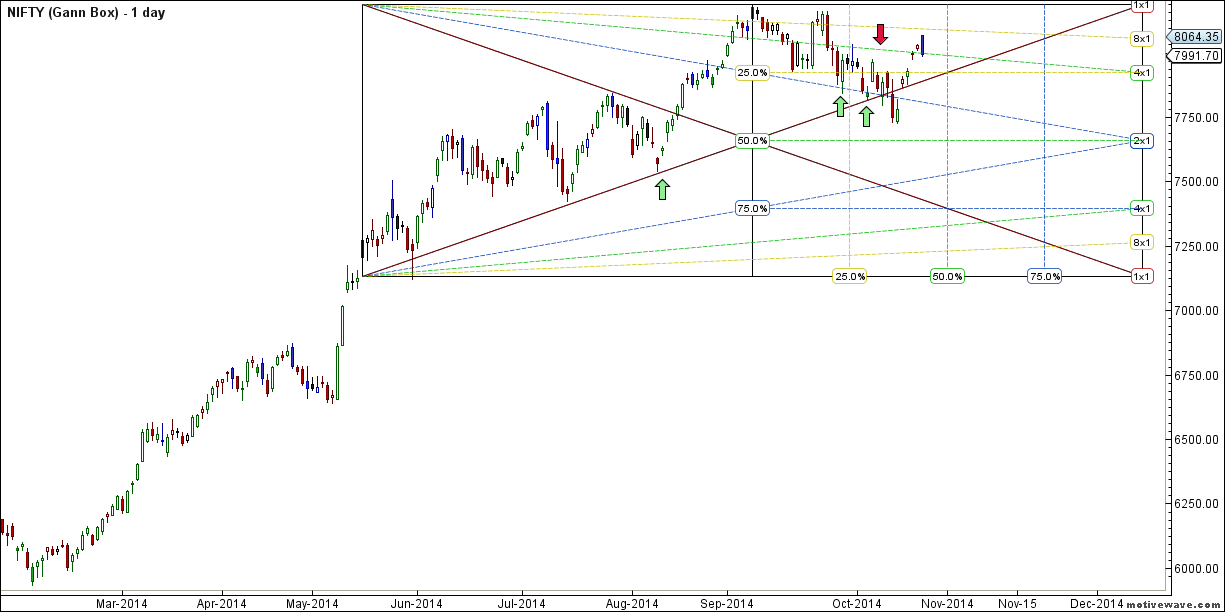This screenshot has height=612, width=1225.
Task: Select the 1x1 label at the bottom right corner
Action: point(1141,276)
